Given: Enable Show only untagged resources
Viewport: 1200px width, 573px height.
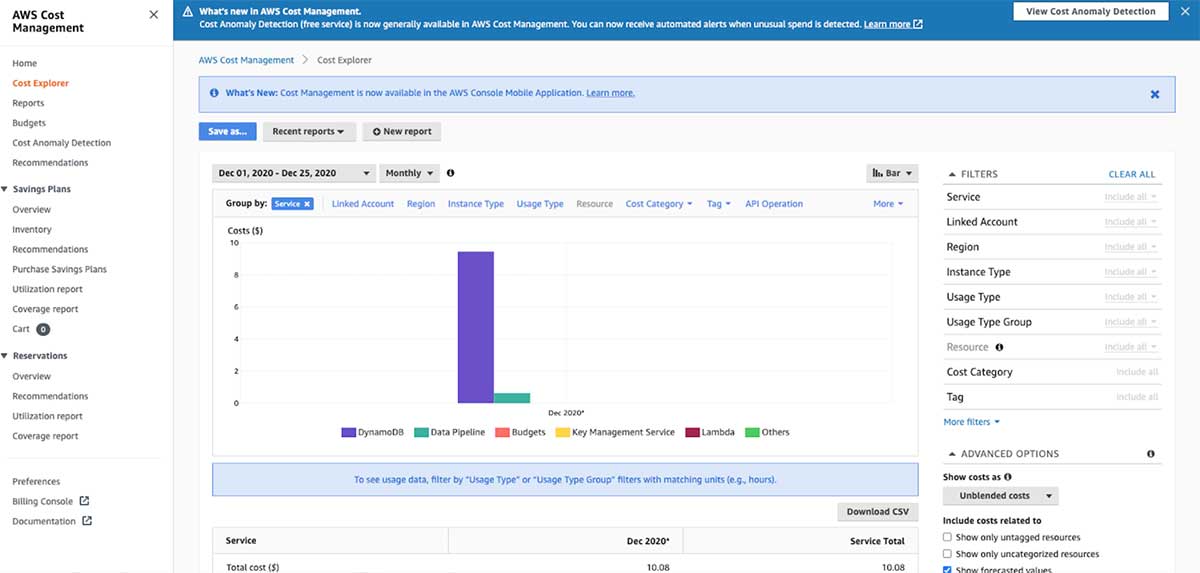Looking at the screenshot, I should pyautogui.click(x=947, y=537).
